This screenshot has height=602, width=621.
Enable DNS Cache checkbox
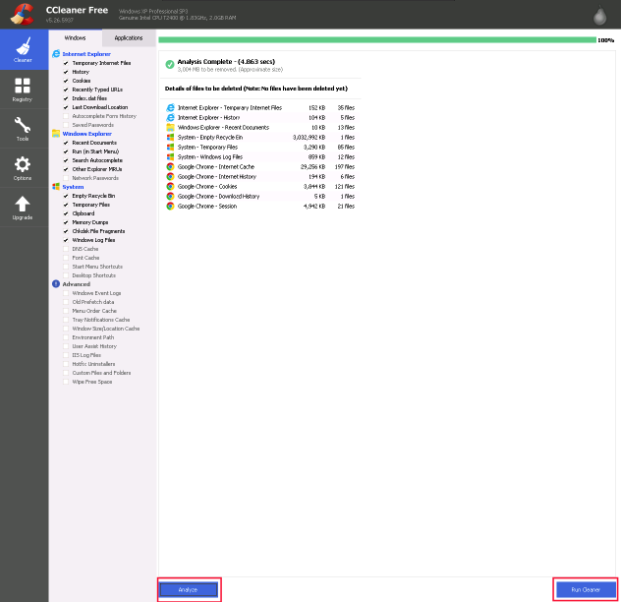(66, 249)
